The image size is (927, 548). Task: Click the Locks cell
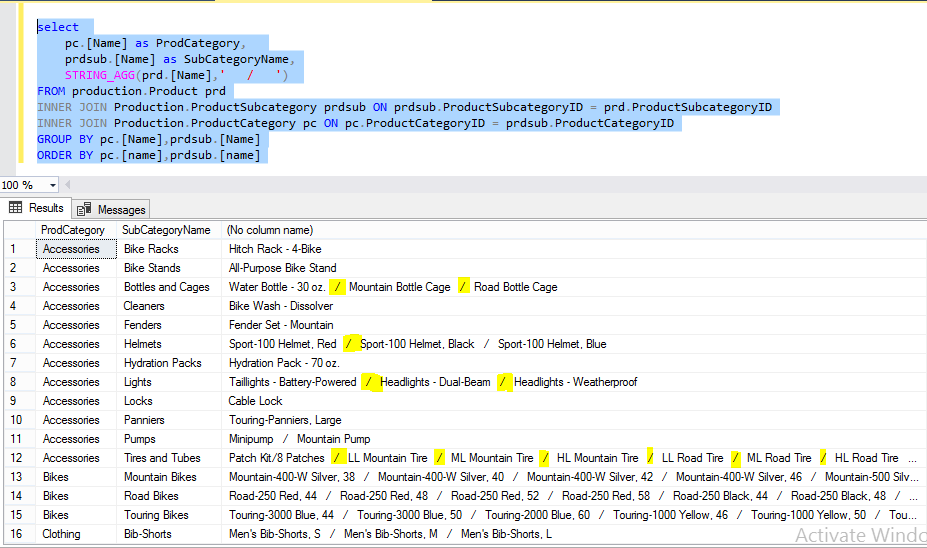(x=168, y=401)
